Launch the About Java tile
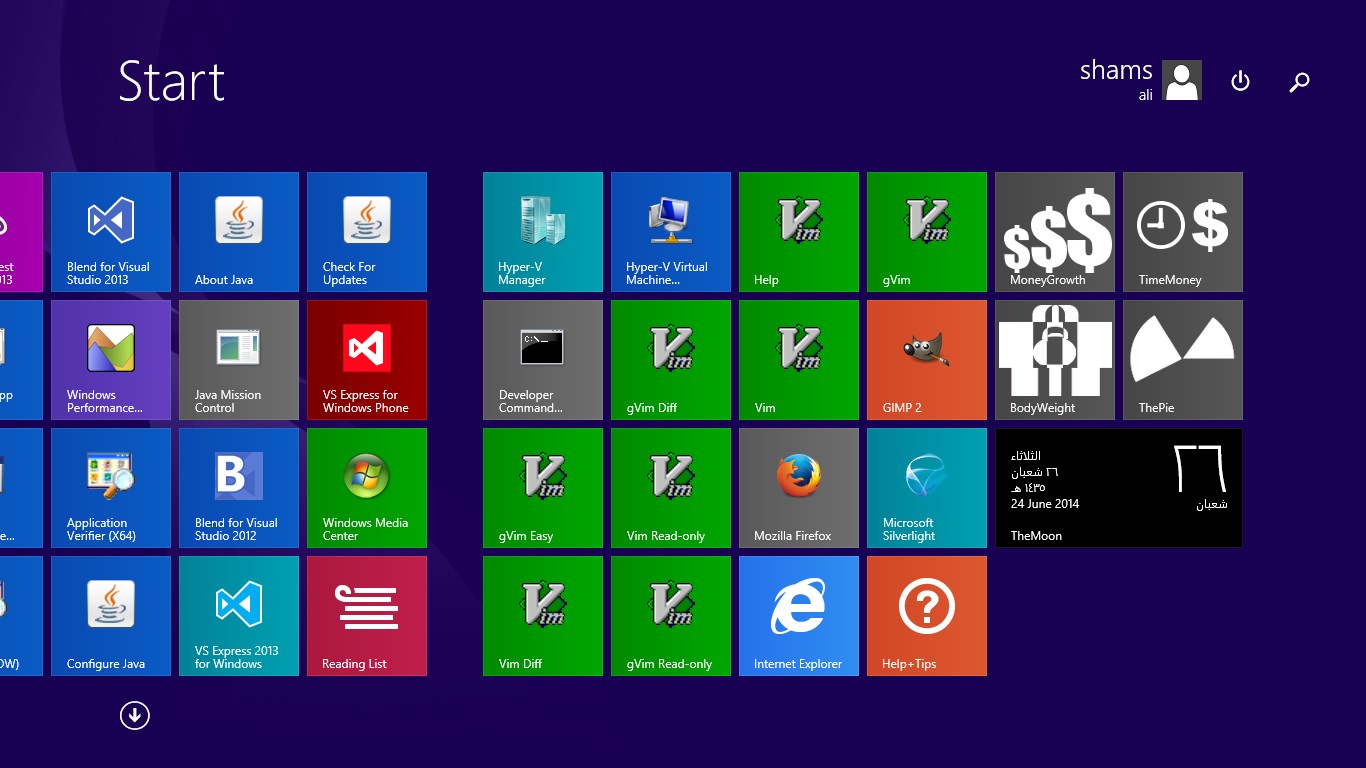Viewport: 1366px width, 768px height. pos(239,232)
